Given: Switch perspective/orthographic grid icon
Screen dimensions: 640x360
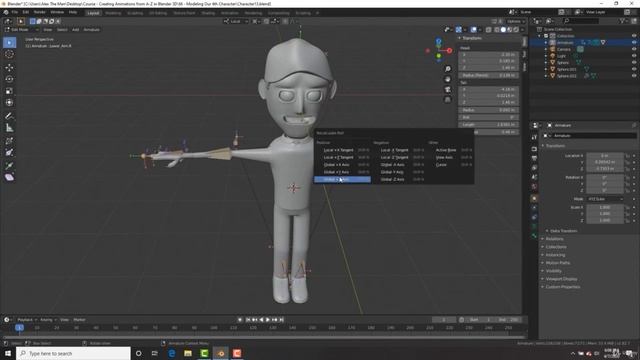Looking at the screenshot, I should coord(448,100).
